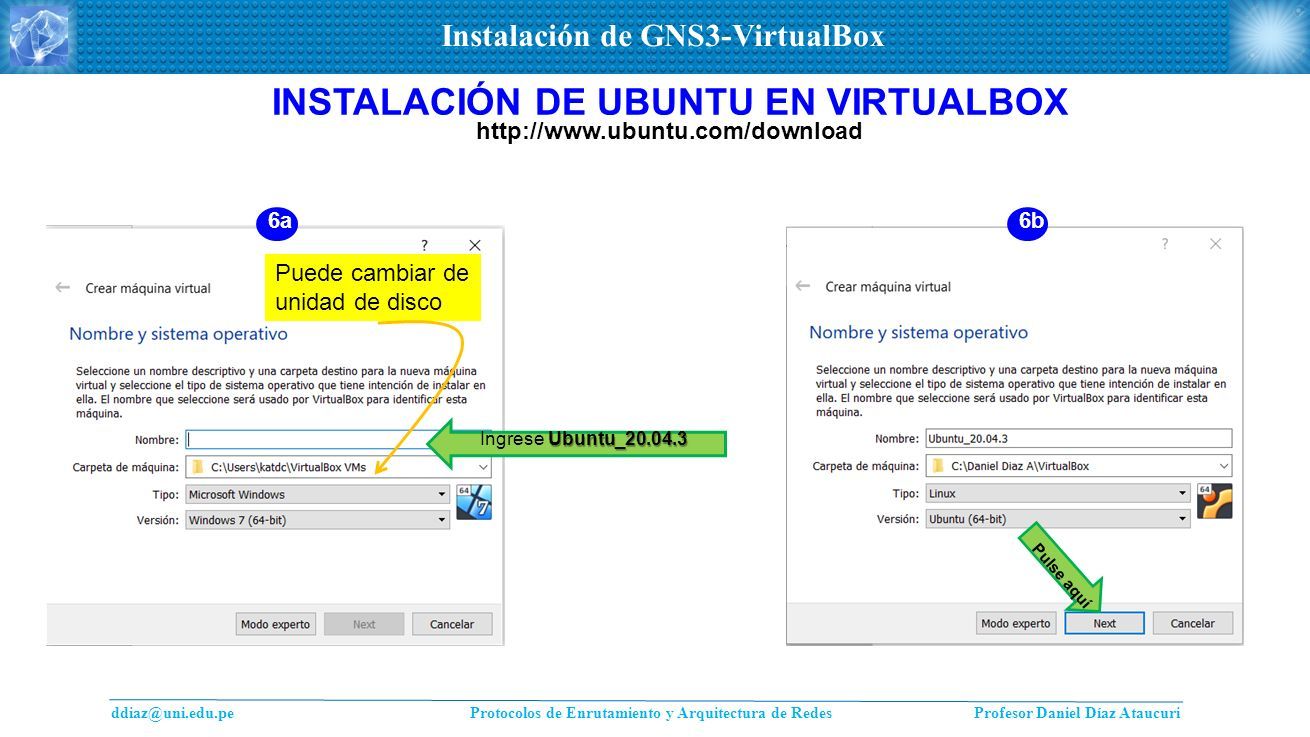Close the dialog 6a window
This screenshot has width=1310, height=737.
[x=475, y=245]
